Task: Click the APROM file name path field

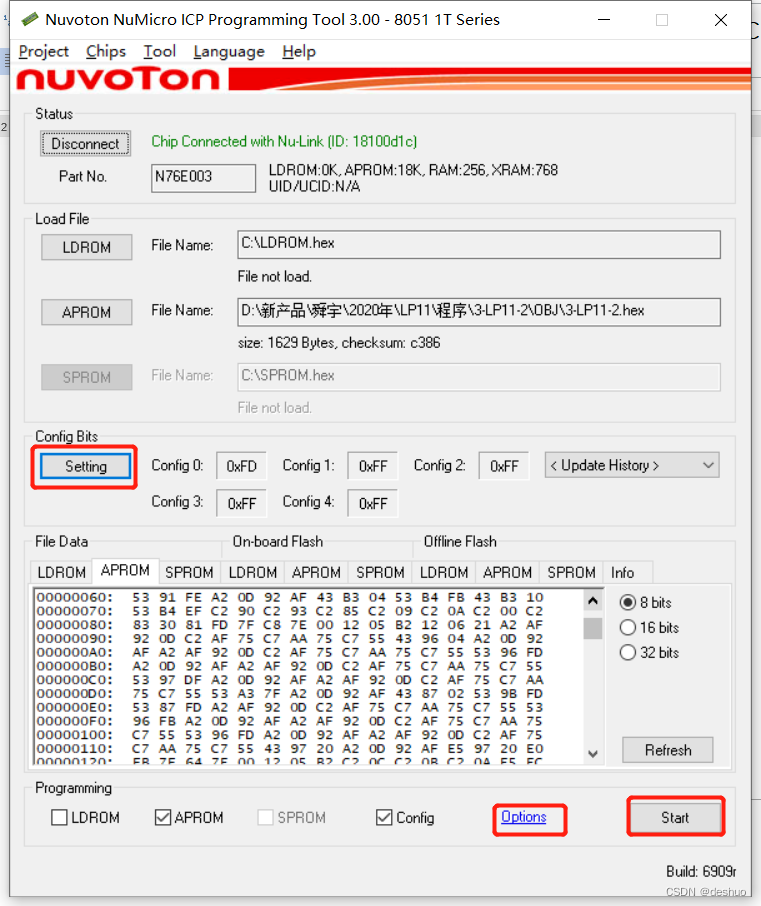Action: [x=479, y=312]
